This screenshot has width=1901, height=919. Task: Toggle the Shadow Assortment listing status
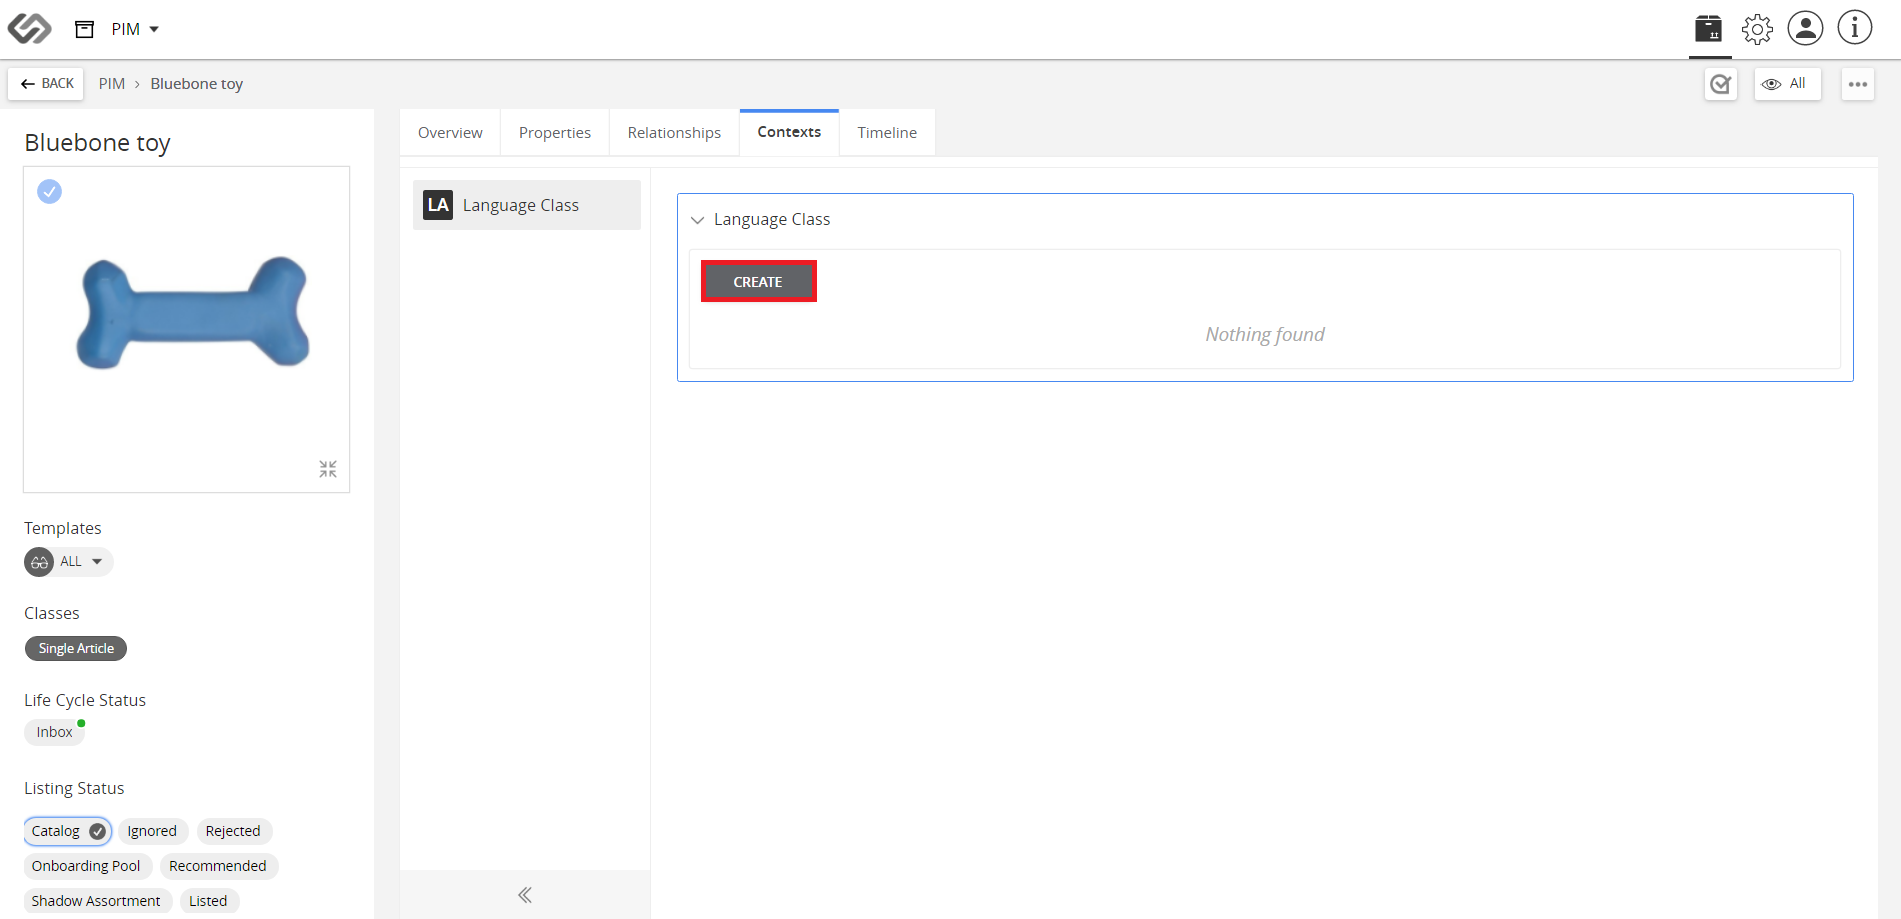pyautogui.click(x=96, y=901)
